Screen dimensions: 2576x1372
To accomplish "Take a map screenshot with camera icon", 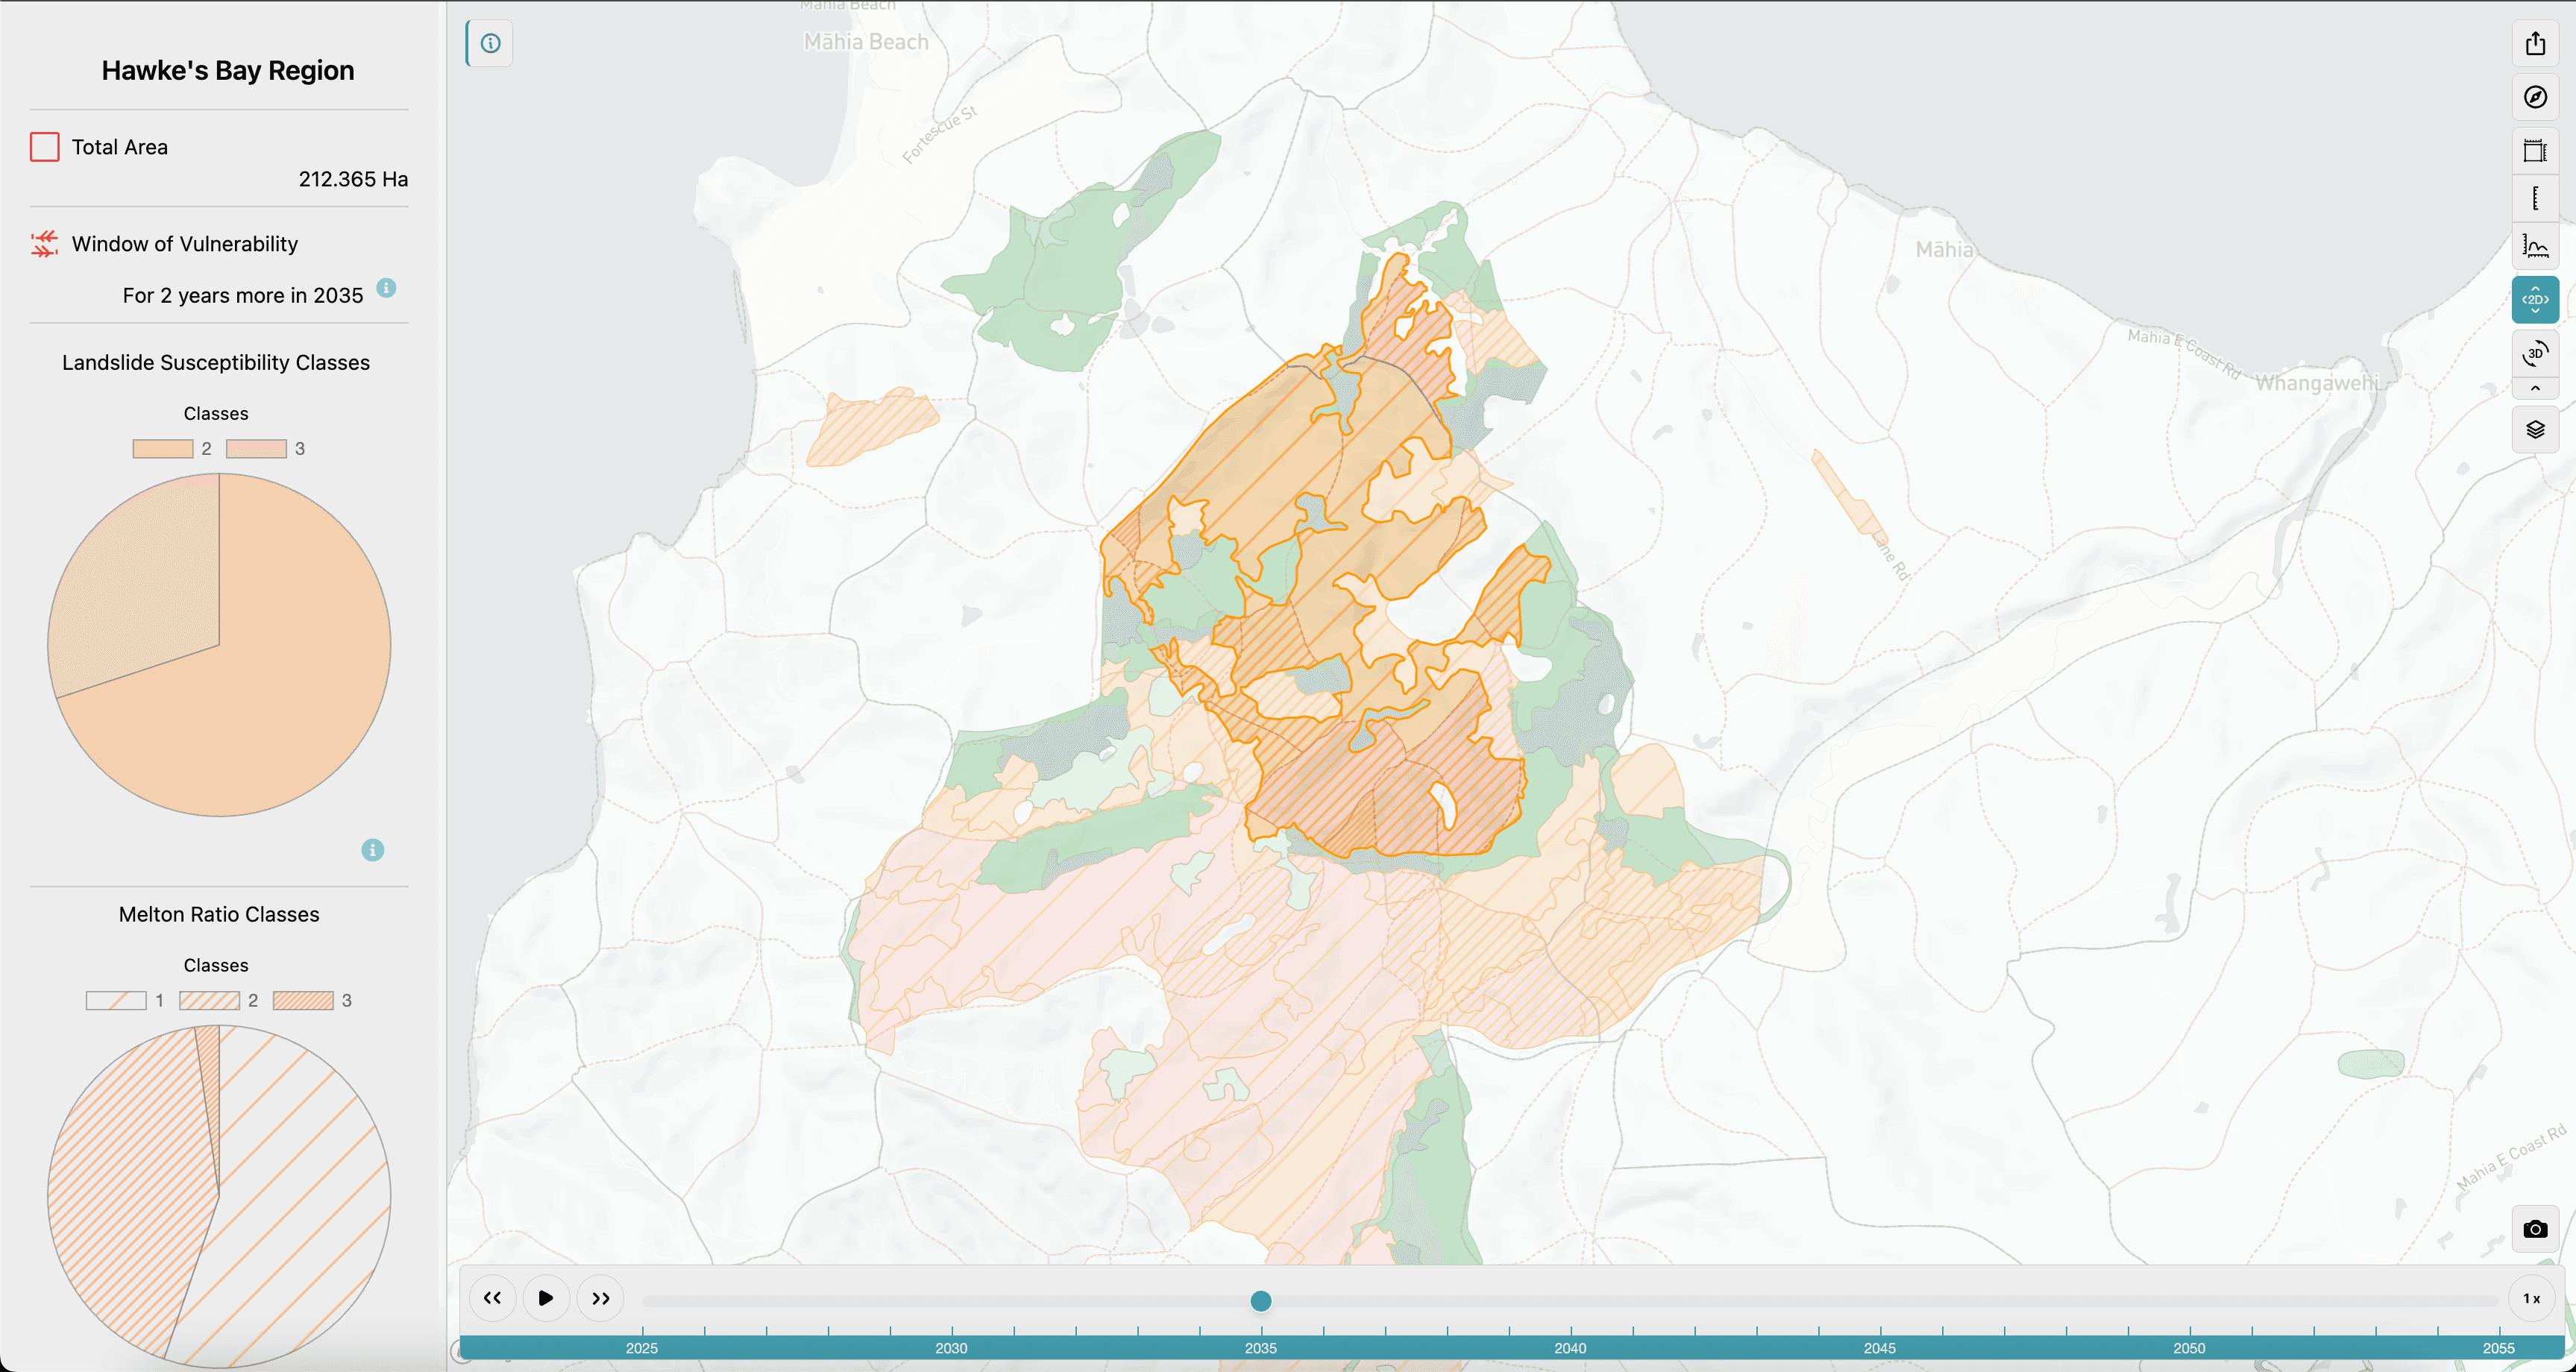I will click(x=2534, y=1229).
